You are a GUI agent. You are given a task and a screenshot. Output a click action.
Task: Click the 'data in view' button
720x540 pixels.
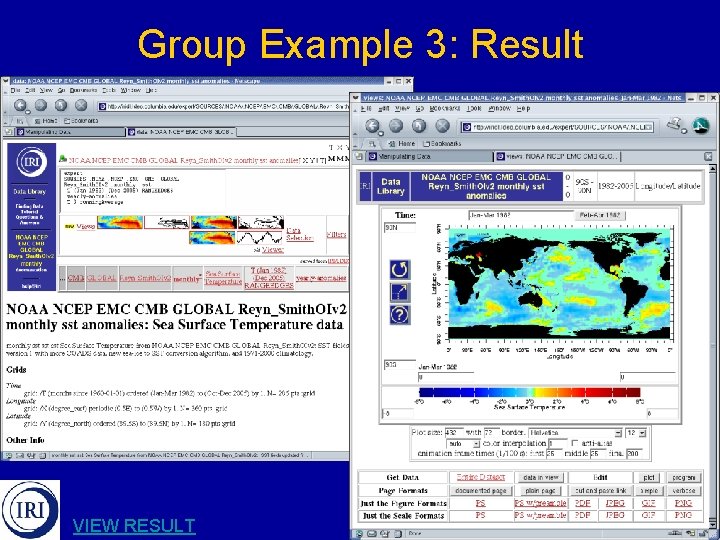(540, 478)
